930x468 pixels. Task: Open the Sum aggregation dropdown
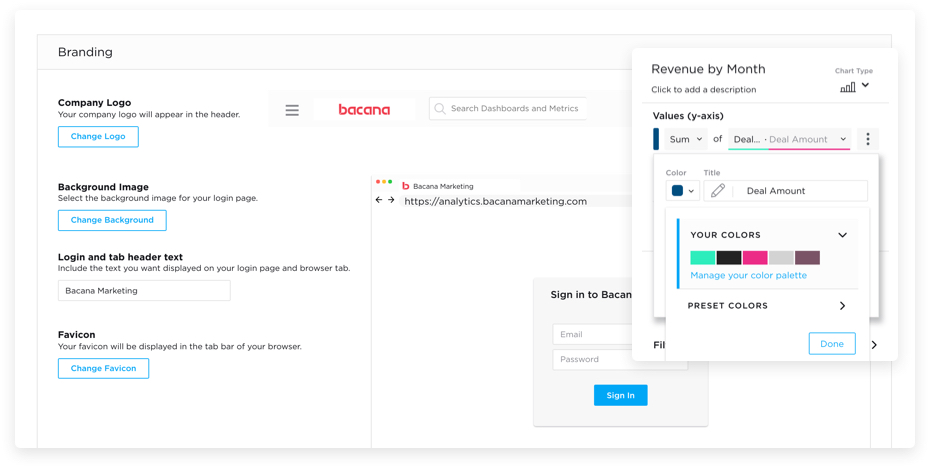[x=686, y=140]
